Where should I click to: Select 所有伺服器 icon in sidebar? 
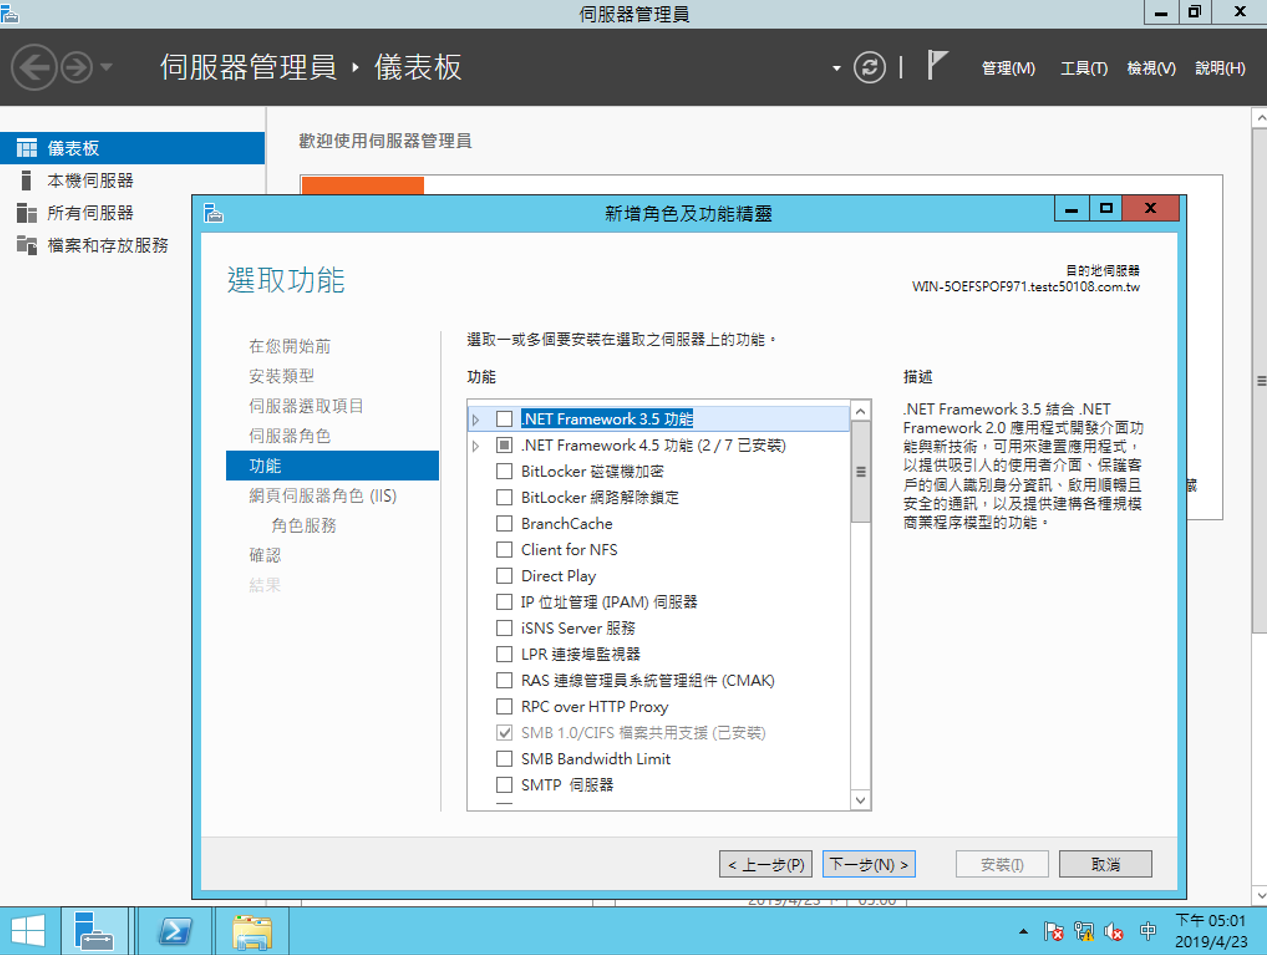click(x=27, y=213)
